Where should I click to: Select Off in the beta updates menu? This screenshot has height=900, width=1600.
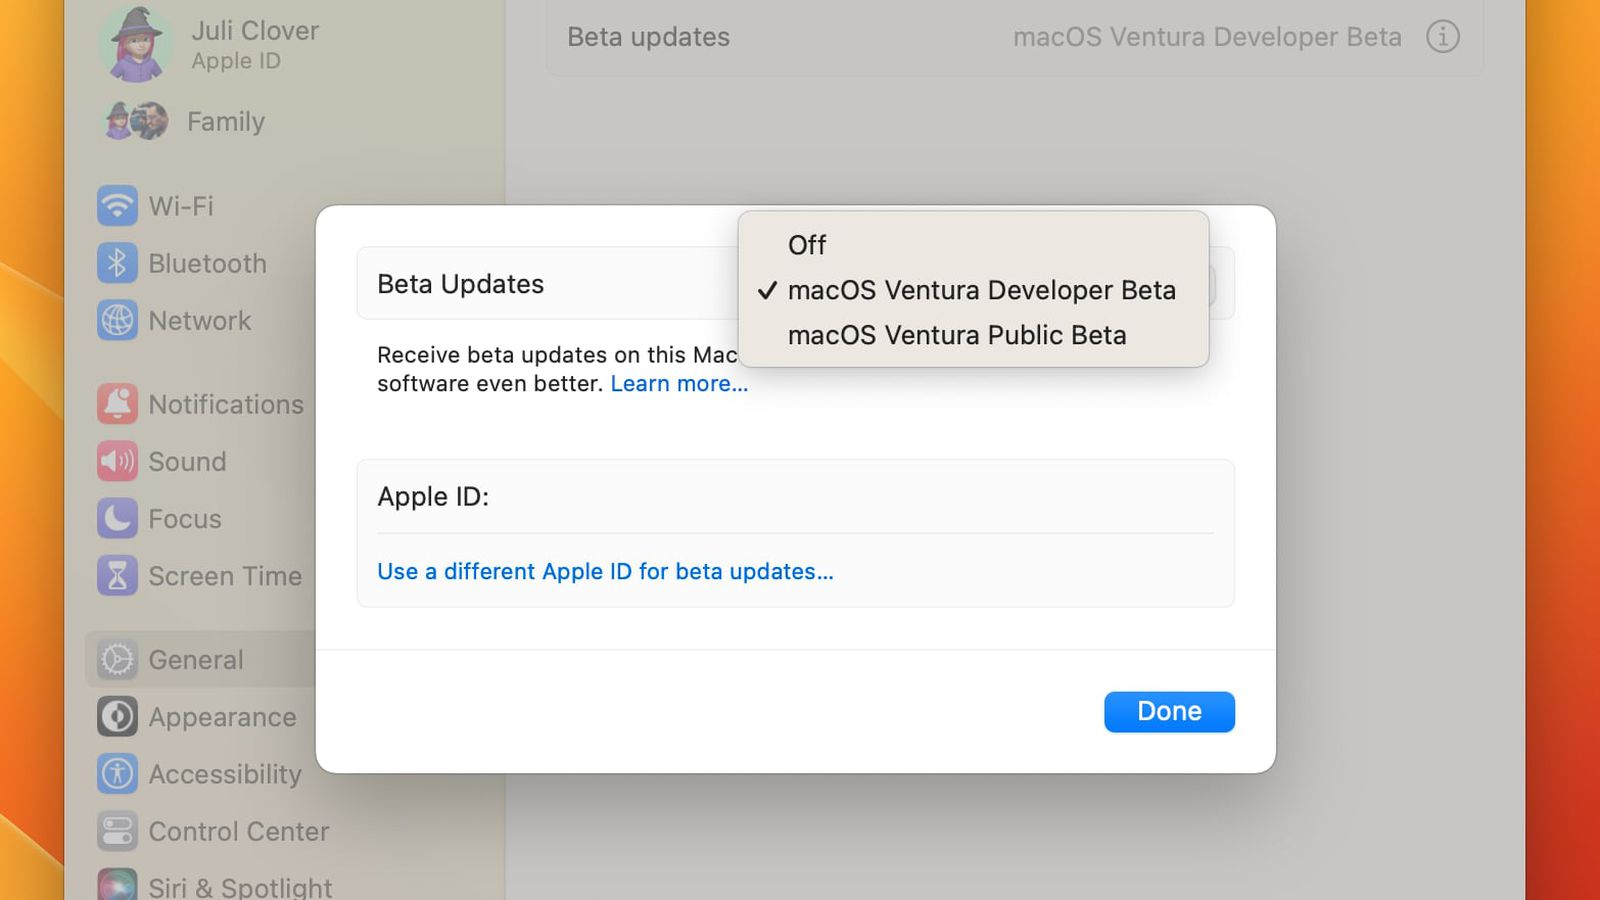point(807,245)
